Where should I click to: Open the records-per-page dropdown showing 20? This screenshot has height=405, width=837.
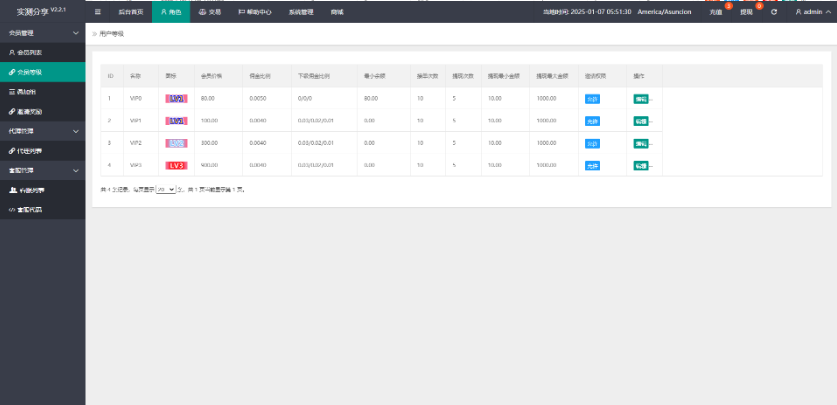tap(165, 189)
